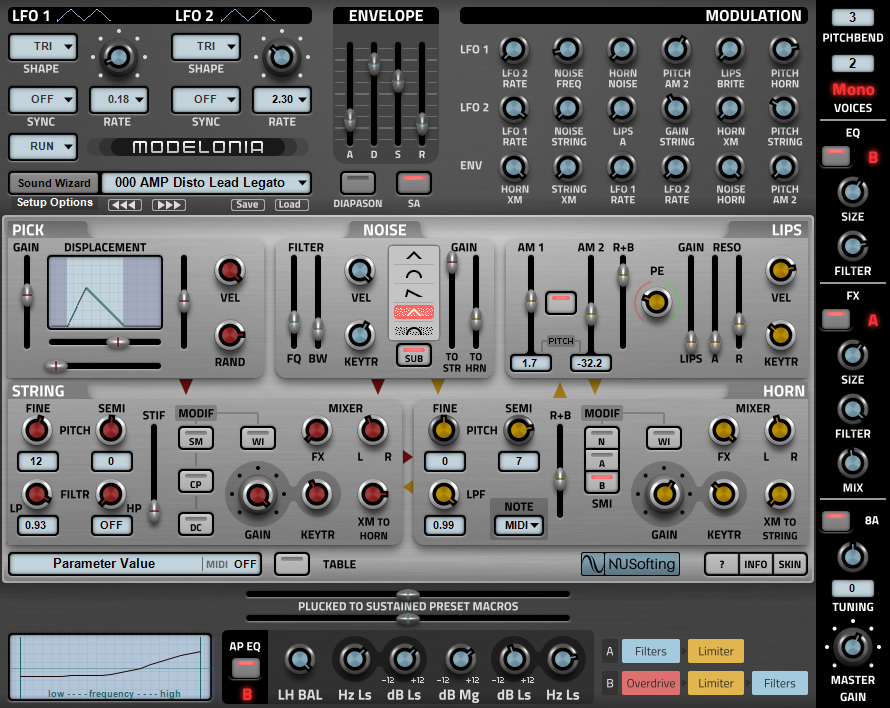Image resolution: width=890 pixels, height=708 pixels.
Task: Click the Noise KEYTR knob
Action: click(360, 335)
